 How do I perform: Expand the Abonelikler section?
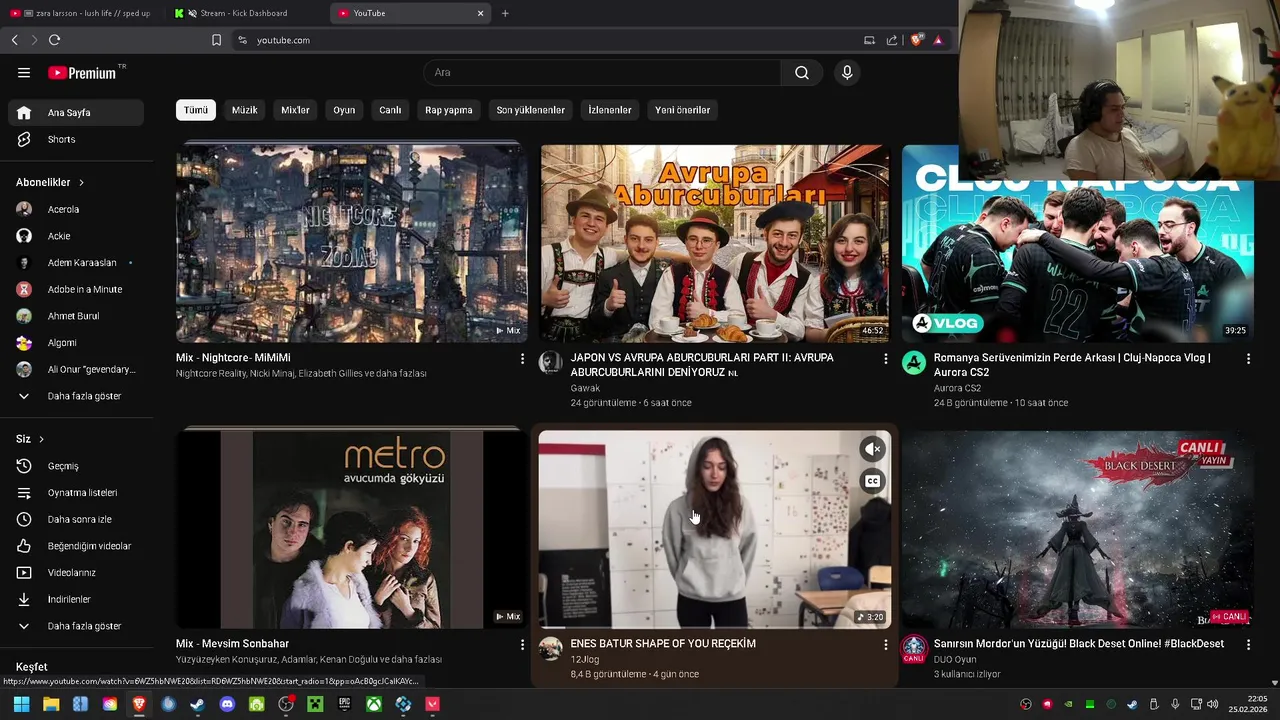50,182
